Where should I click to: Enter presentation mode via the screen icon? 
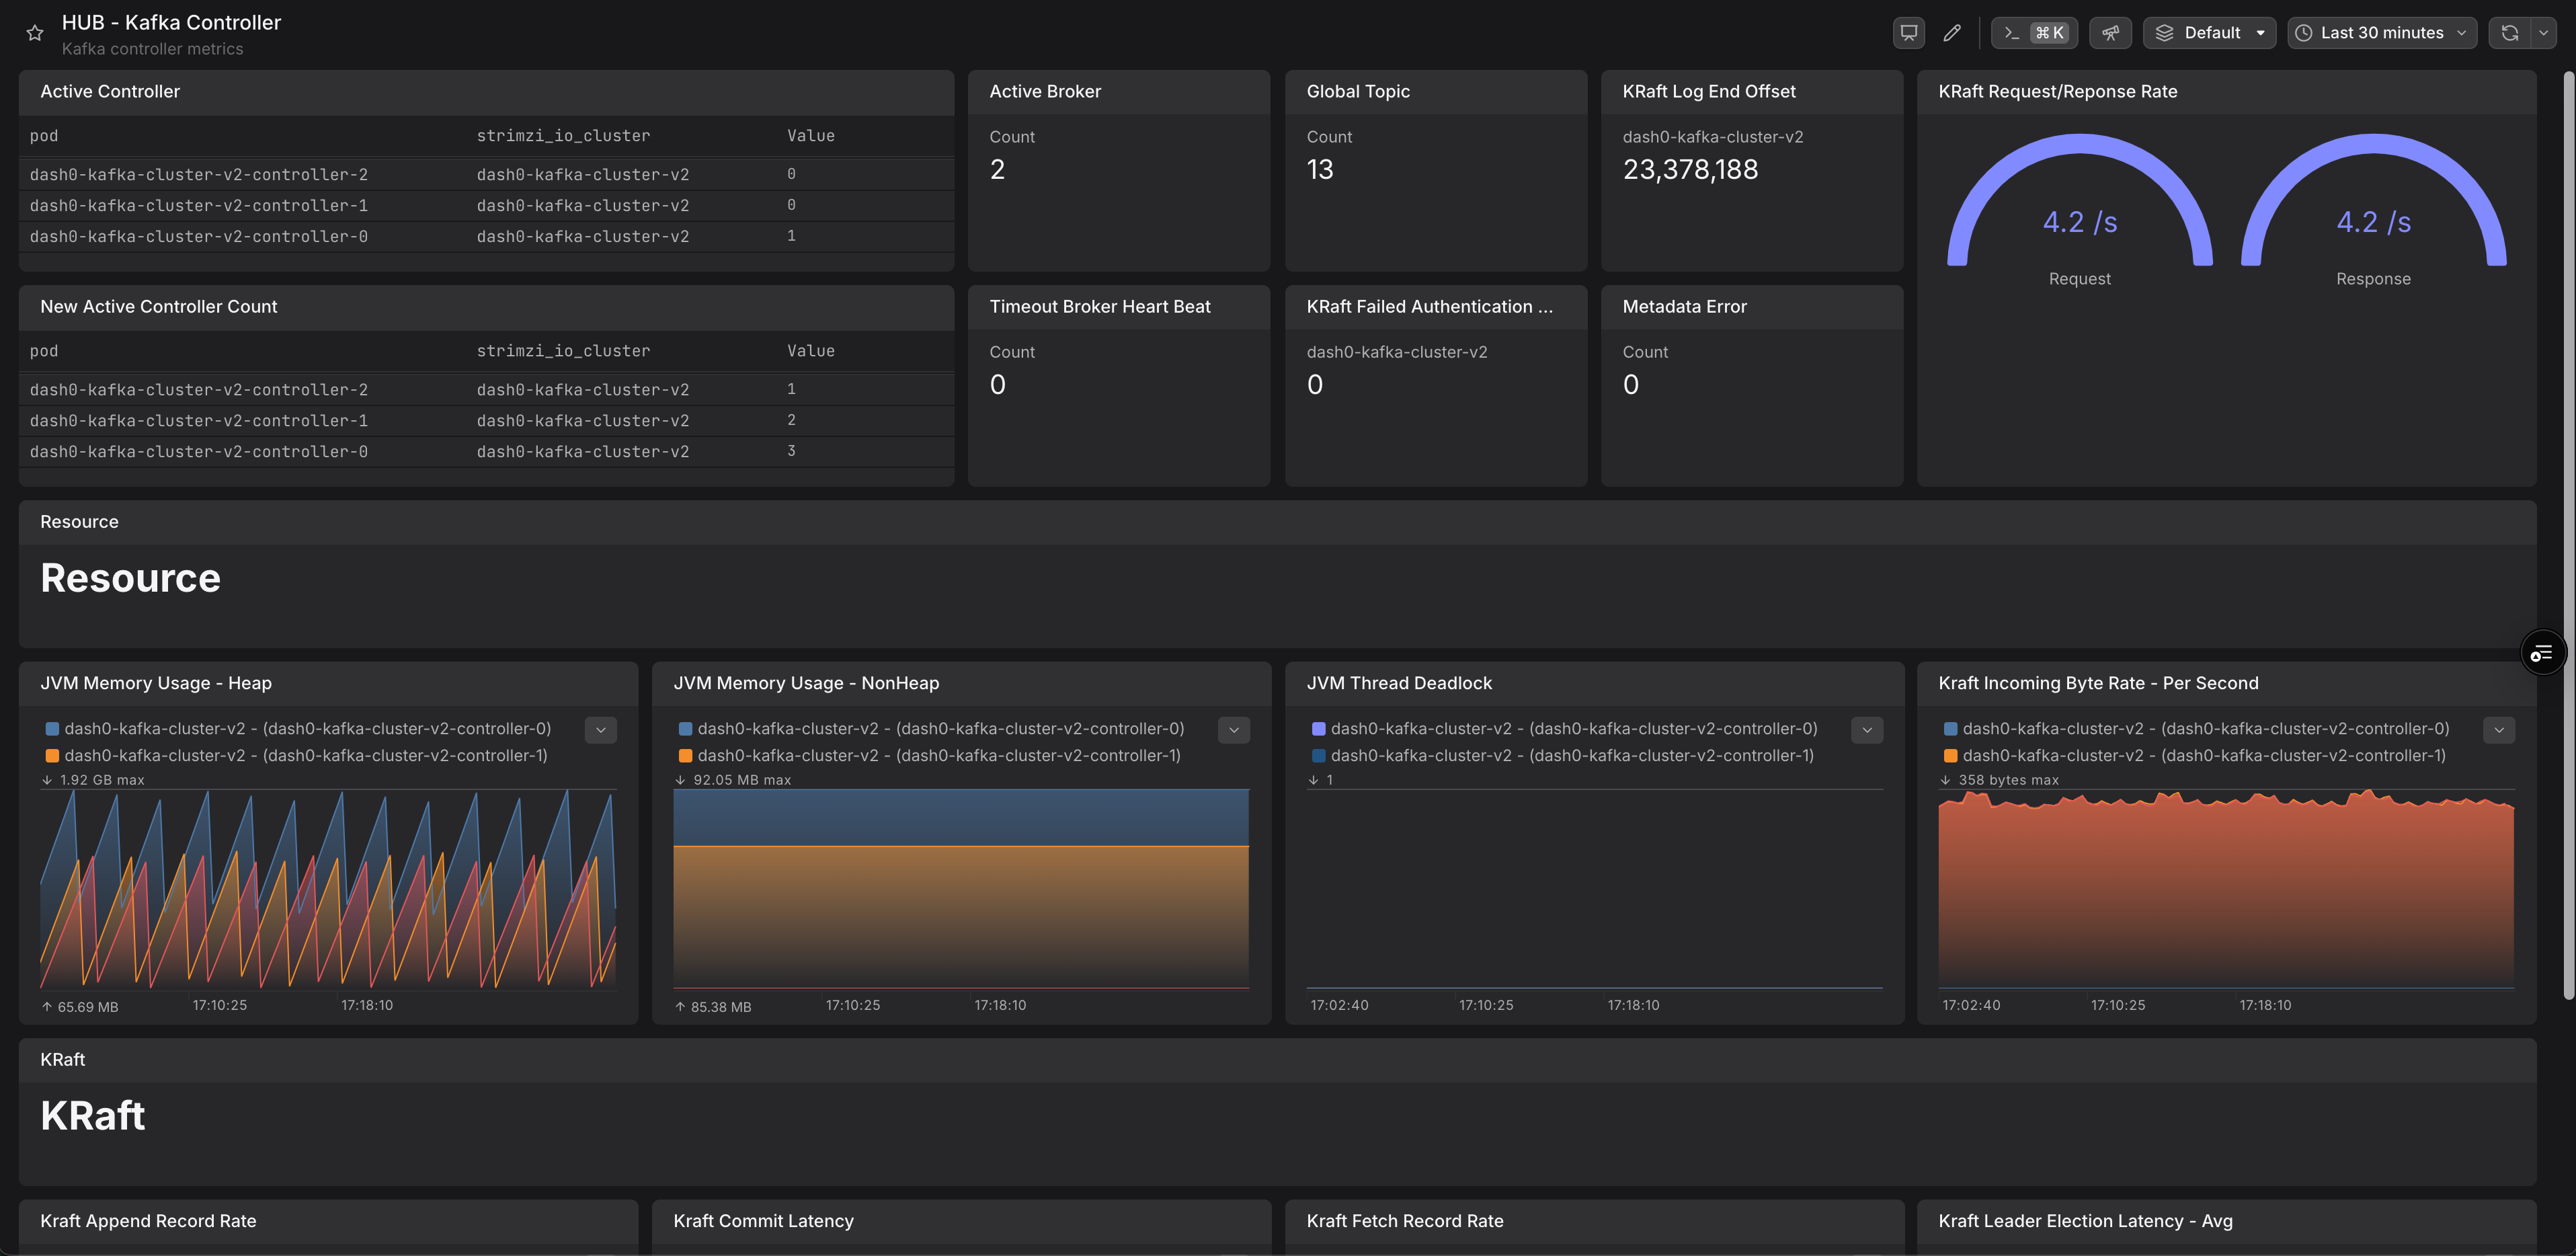[x=1908, y=33]
